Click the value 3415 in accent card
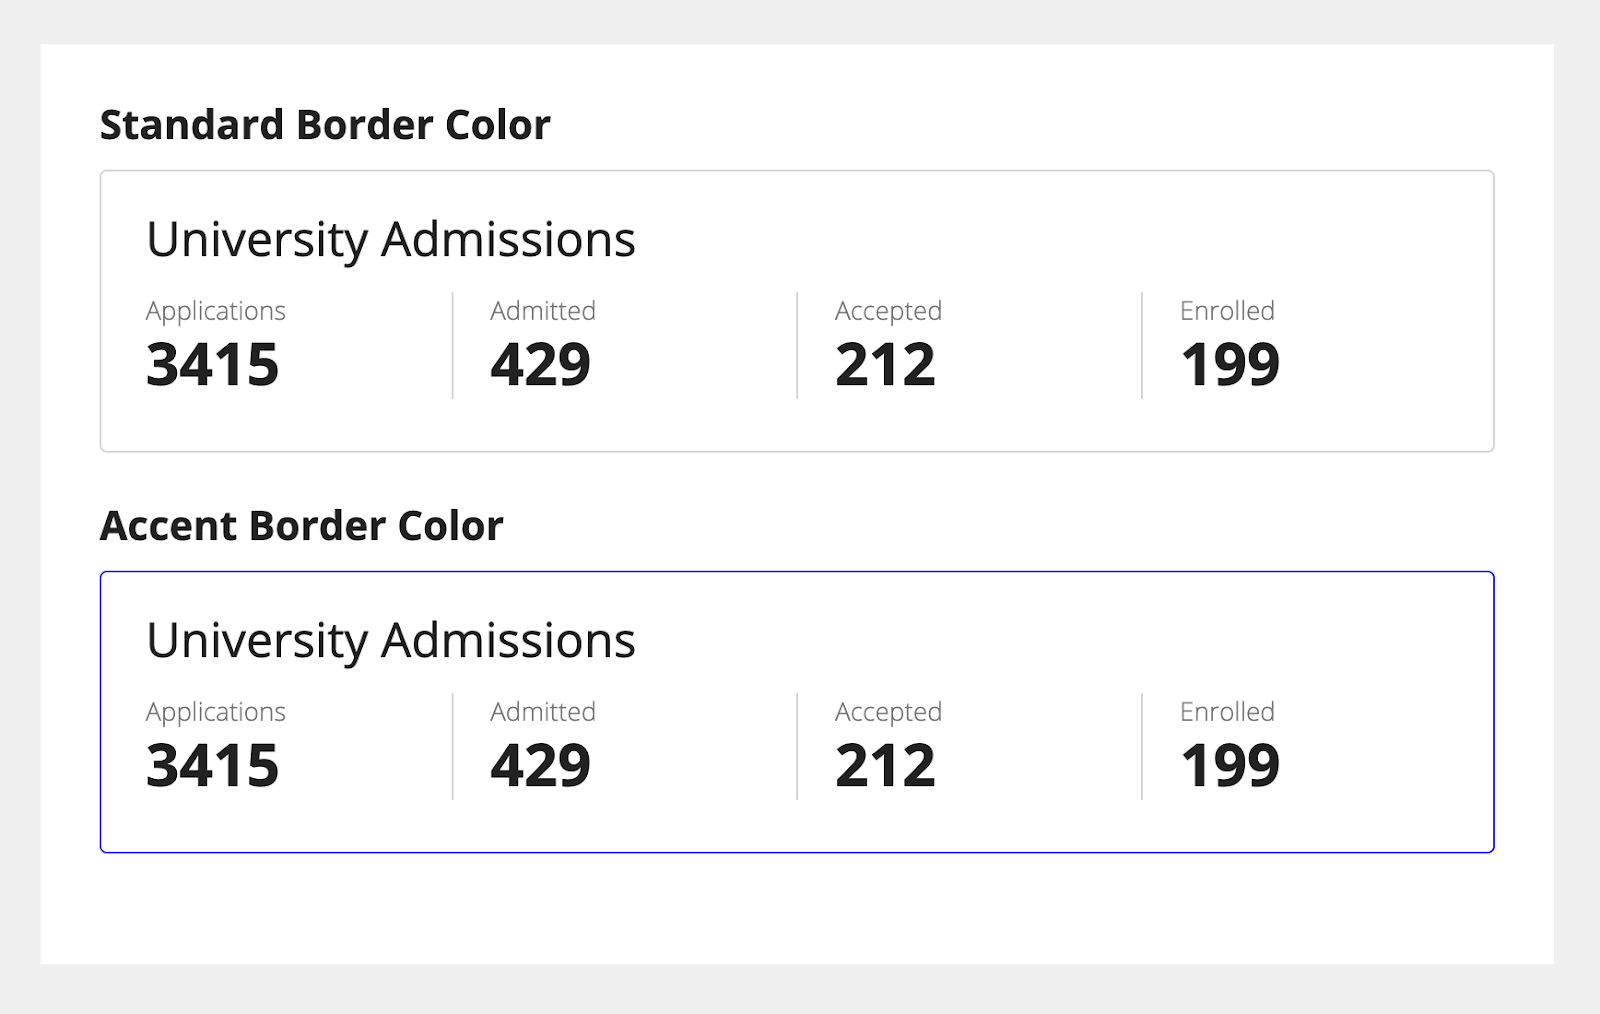Image resolution: width=1600 pixels, height=1014 pixels. pos(213,765)
